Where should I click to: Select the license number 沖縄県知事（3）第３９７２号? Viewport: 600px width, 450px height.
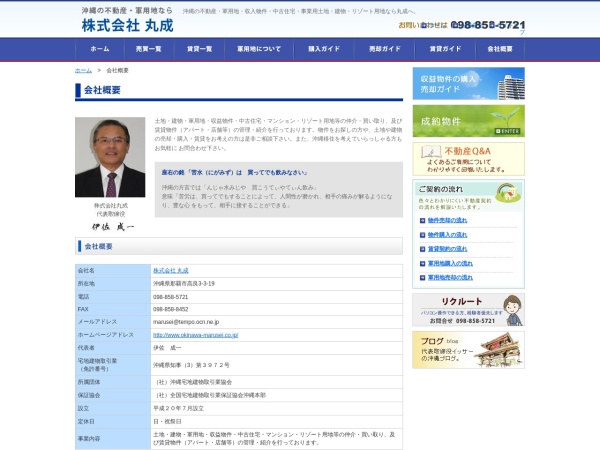(x=191, y=365)
